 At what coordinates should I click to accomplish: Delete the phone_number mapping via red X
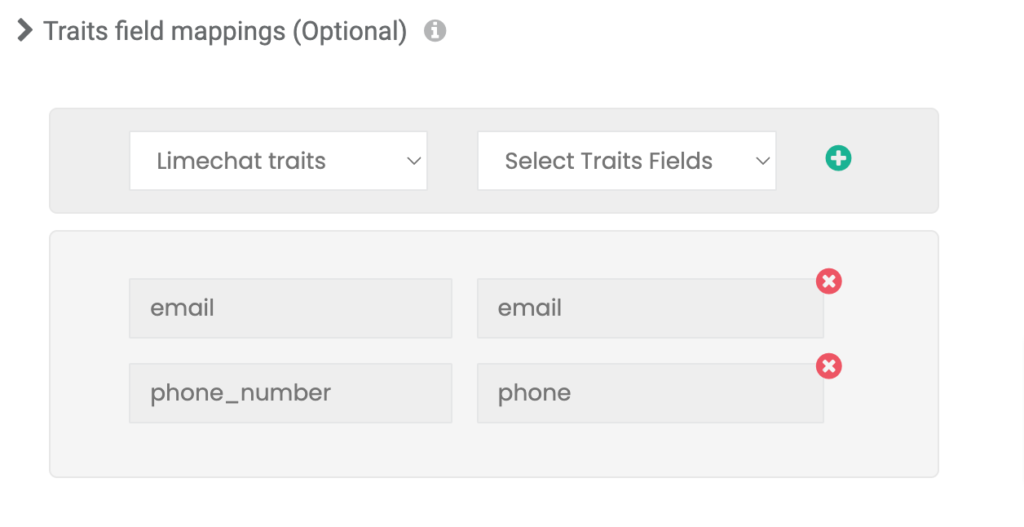(x=829, y=366)
